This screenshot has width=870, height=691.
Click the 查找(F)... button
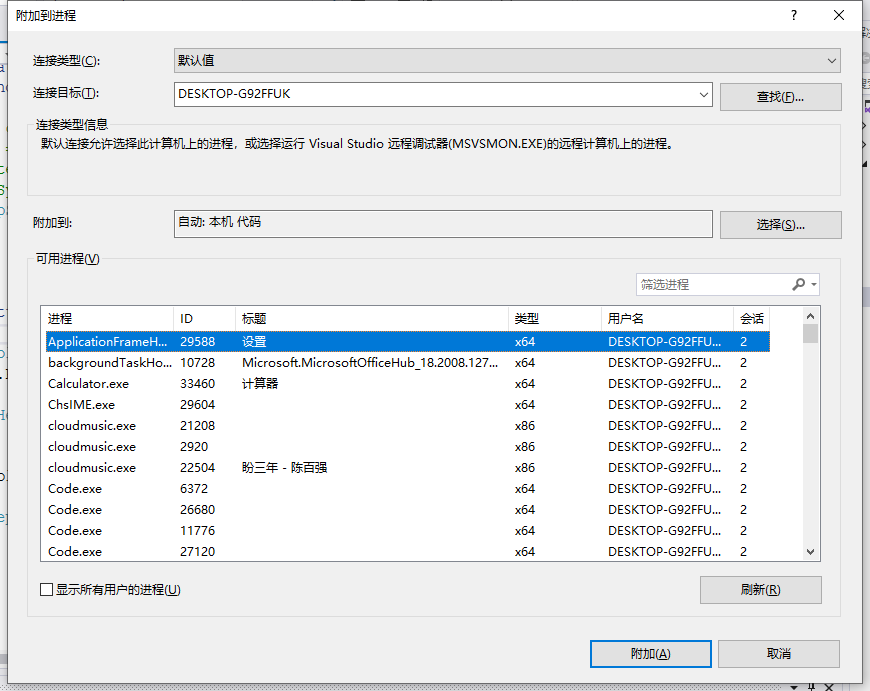click(x=780, y=97)
